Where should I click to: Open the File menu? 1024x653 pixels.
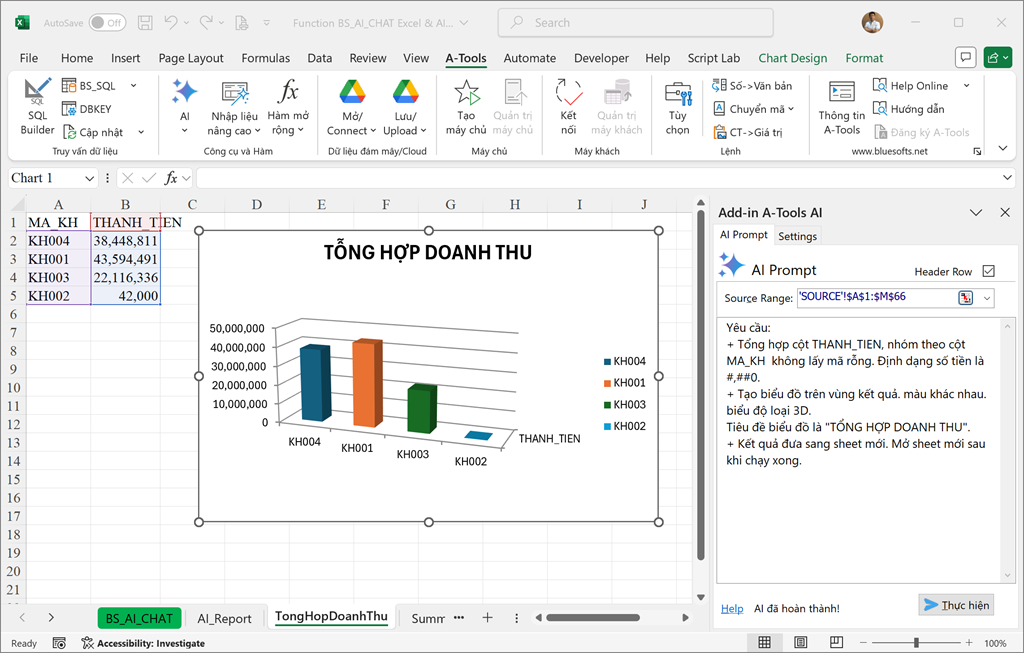coord(29,58)
